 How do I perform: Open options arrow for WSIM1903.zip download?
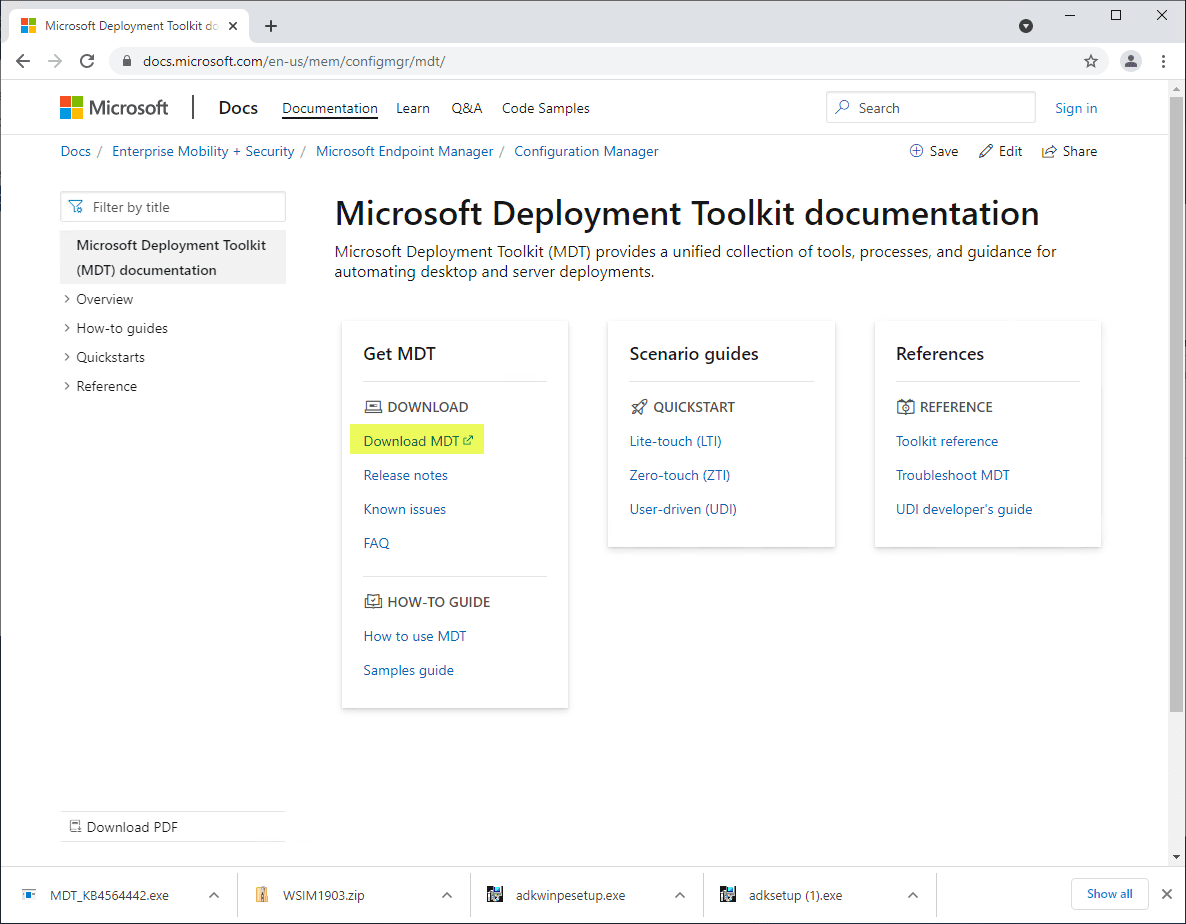tap(447, 895)
